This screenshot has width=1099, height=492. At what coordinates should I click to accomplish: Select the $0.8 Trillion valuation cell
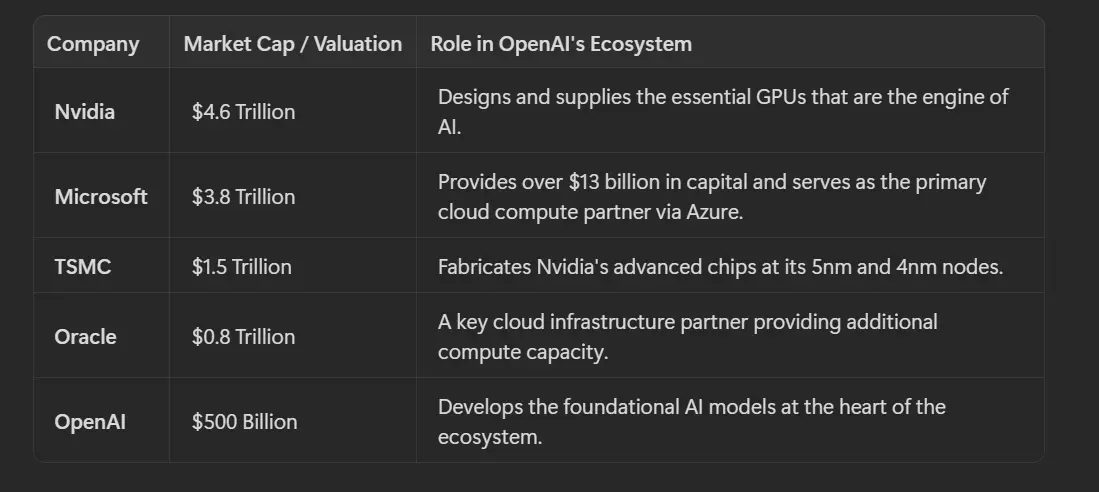243,337
